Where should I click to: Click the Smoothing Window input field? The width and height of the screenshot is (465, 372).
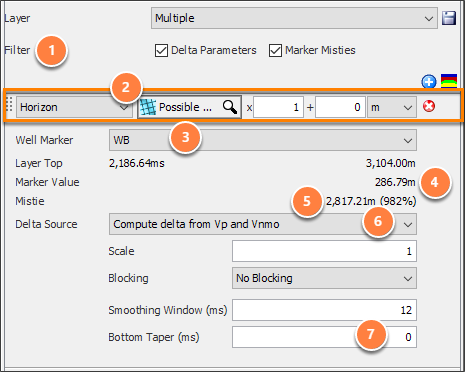tap(324, 310)
